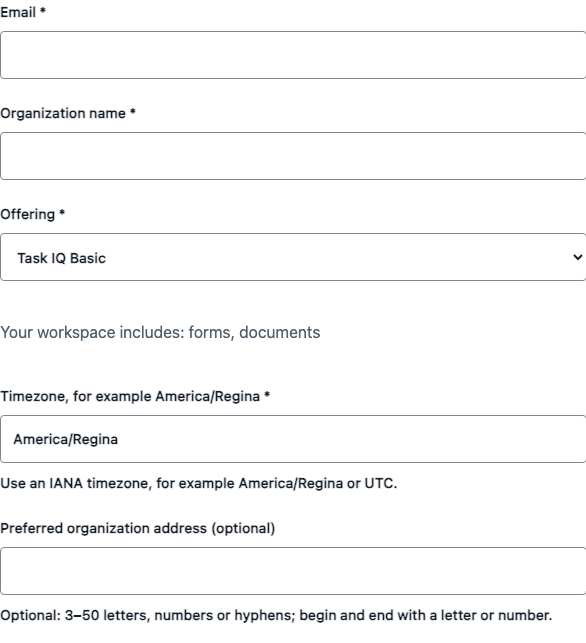This screenshot has height=643, width=586.
Task: Select the Preferred organization address field
Action: click(293, 571)
